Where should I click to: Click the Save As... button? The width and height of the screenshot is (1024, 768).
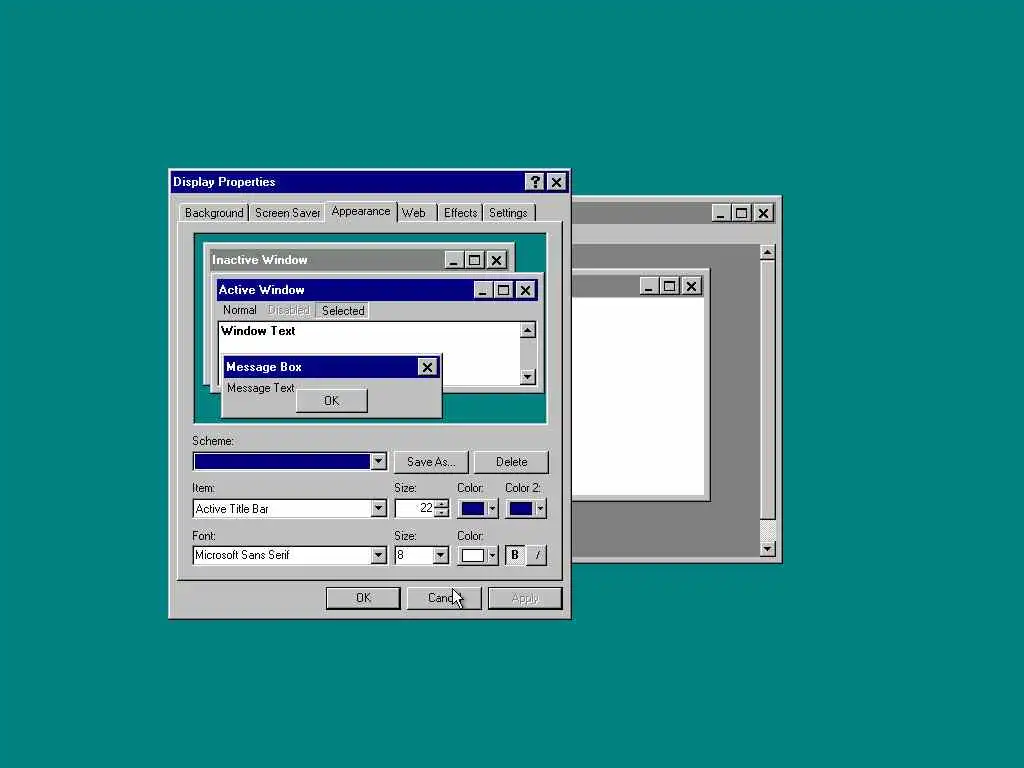[x=431, y=462]
